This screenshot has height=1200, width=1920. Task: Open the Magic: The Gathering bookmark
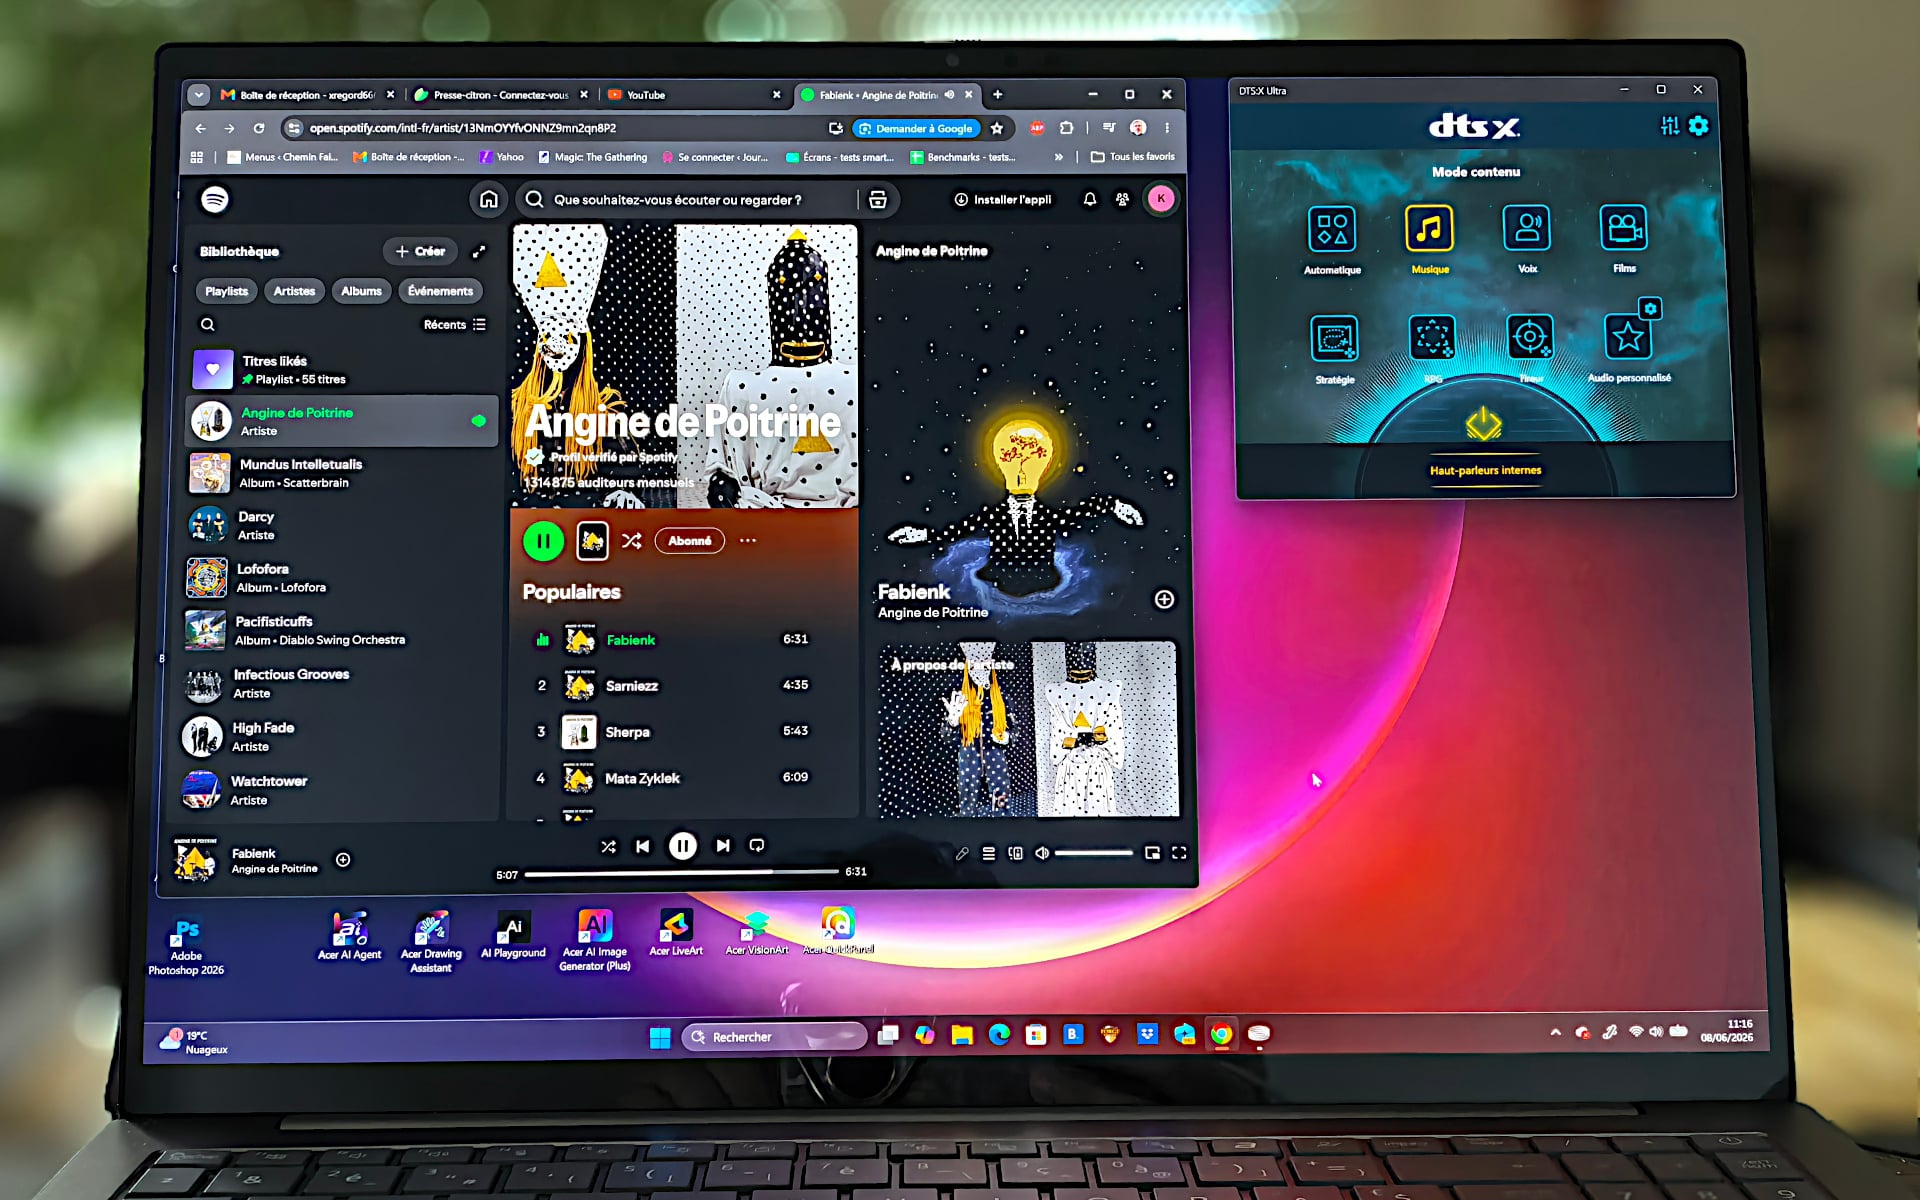tap(592, 157)
